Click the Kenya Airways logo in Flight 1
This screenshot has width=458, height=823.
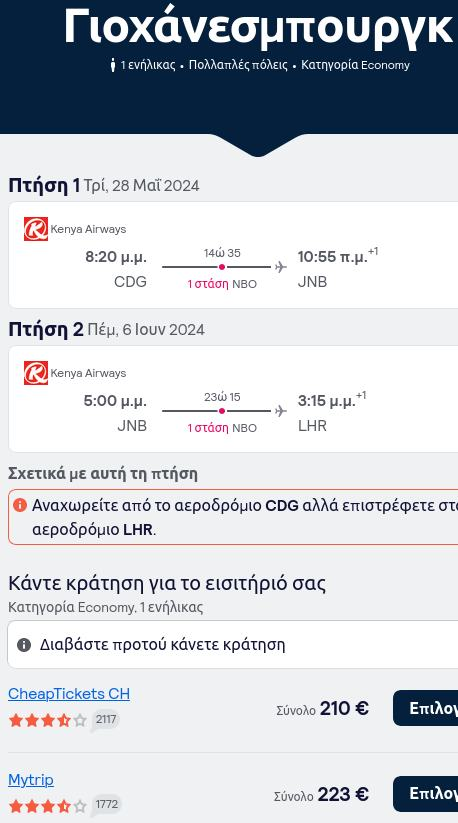coord(36,229)
